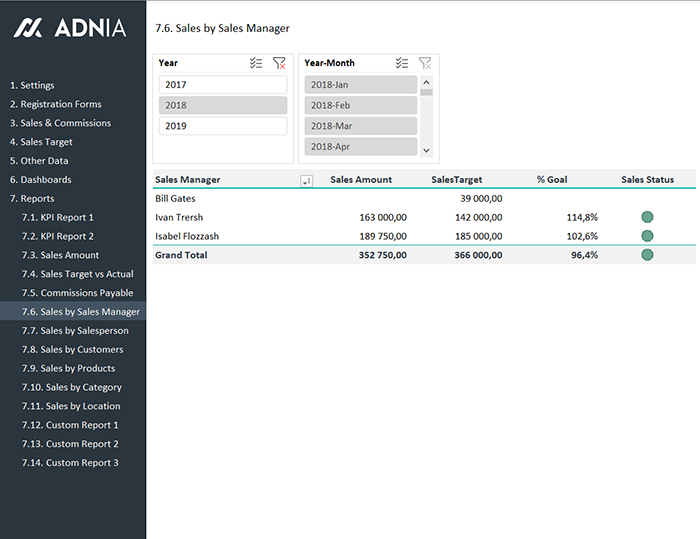Click the Grand Total status circle
Screen dimensions: 700x539
(x=647, y=255)
